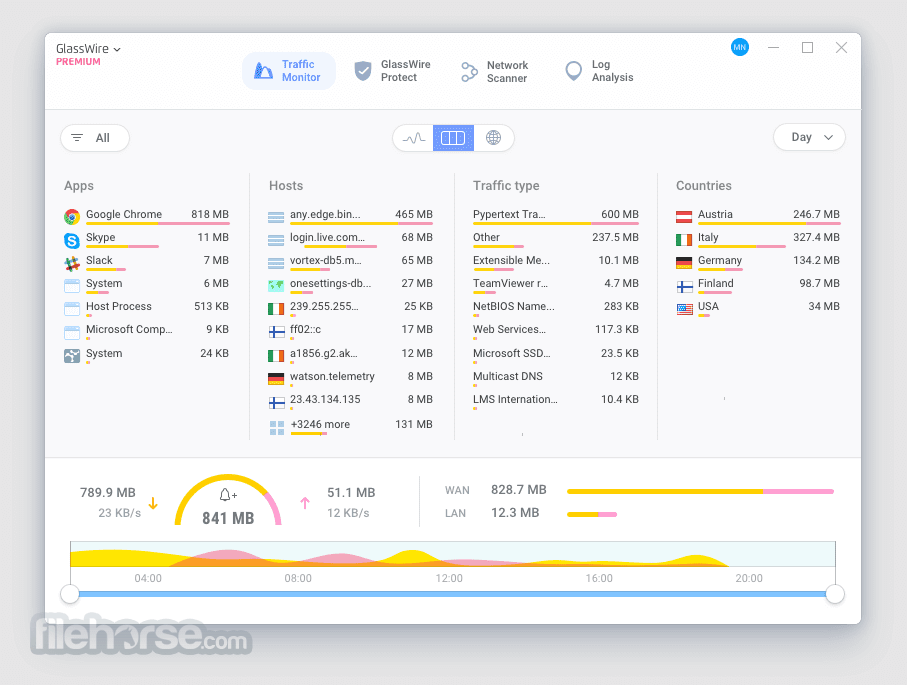Click the LAN usage bar
This screenshot has width=907, height=685.
coord(592,514)
